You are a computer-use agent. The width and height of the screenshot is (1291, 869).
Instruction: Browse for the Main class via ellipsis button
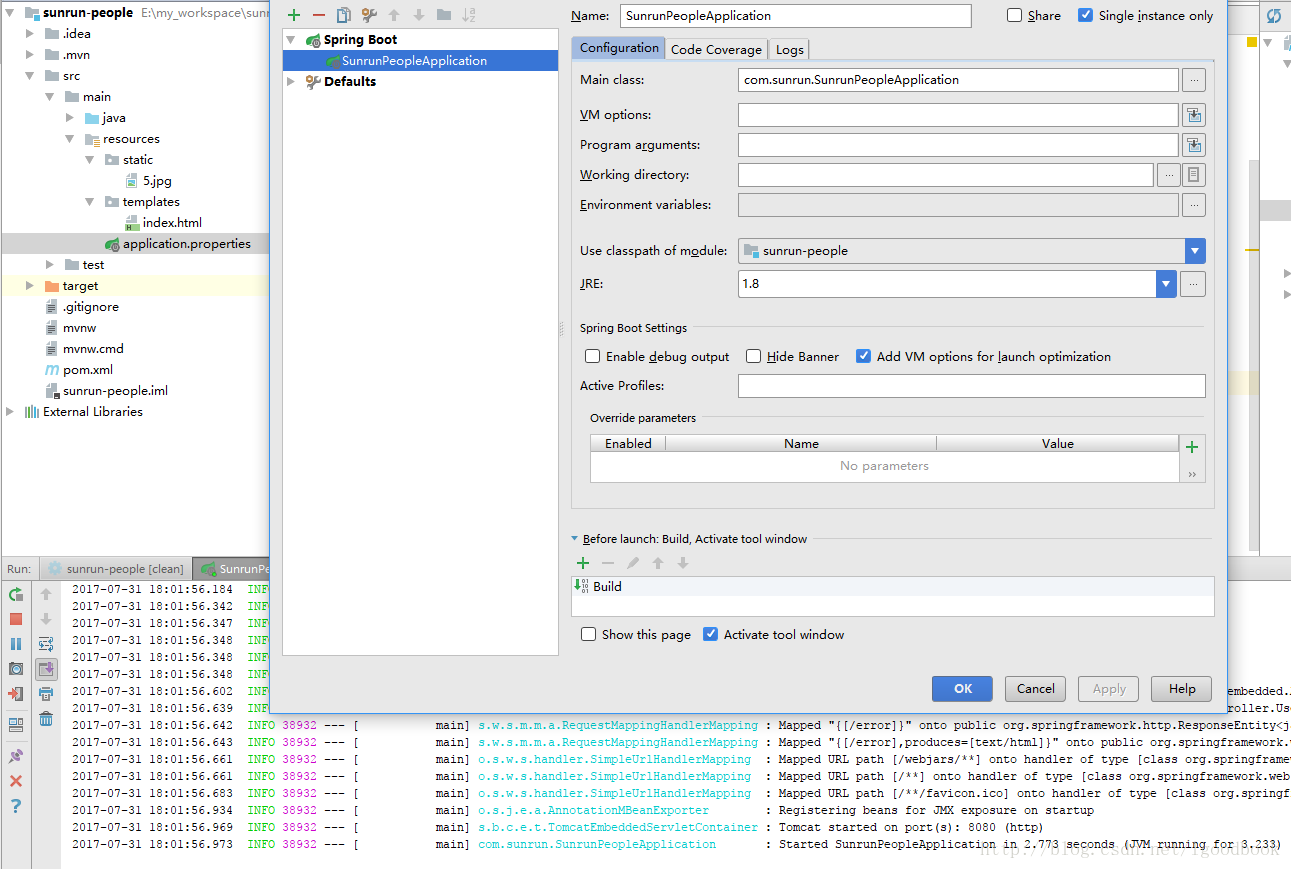(x=1193, y=80)
